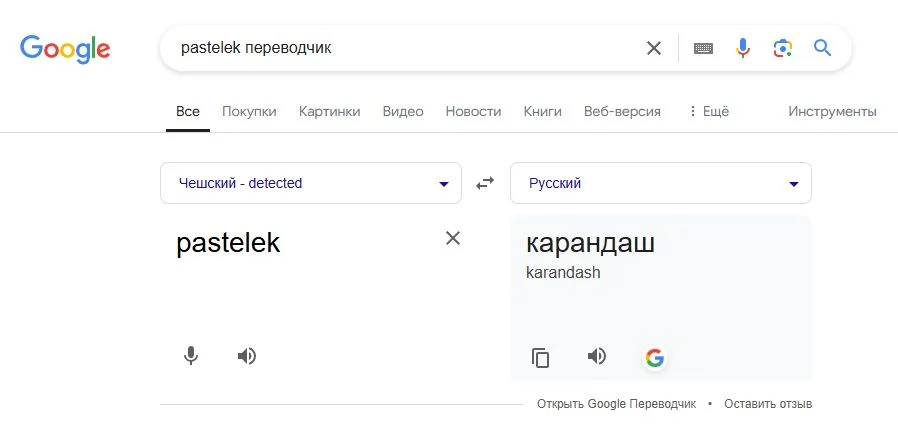Open the 'Чешский - detected' source language dropdown
This screenshot has height=438, width=898.
[x=311, y=183]
